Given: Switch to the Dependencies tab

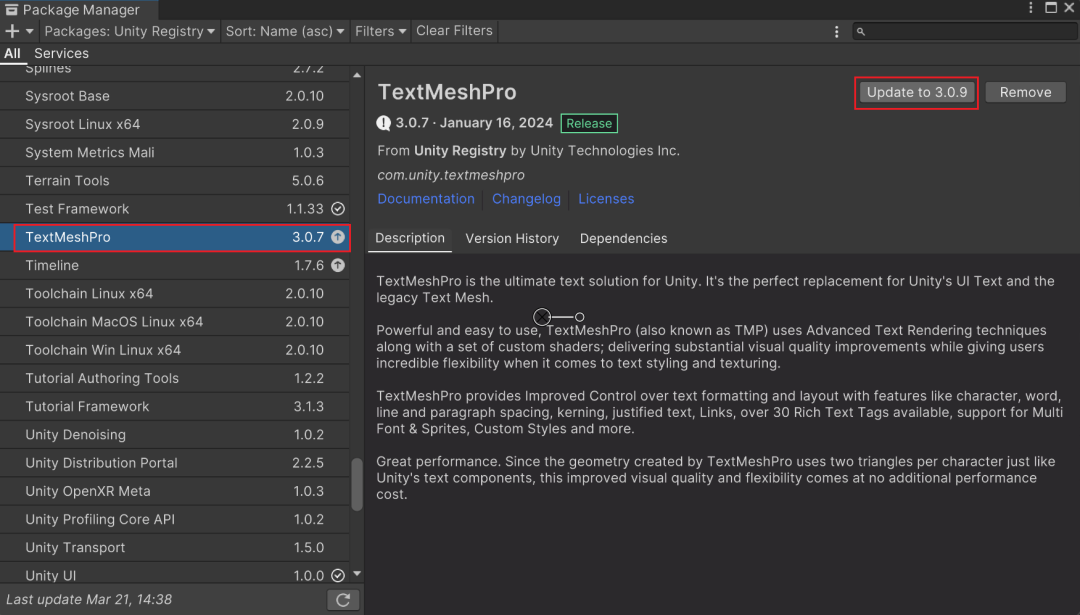Looking at the screenshot, I should [x=623, y=239].
